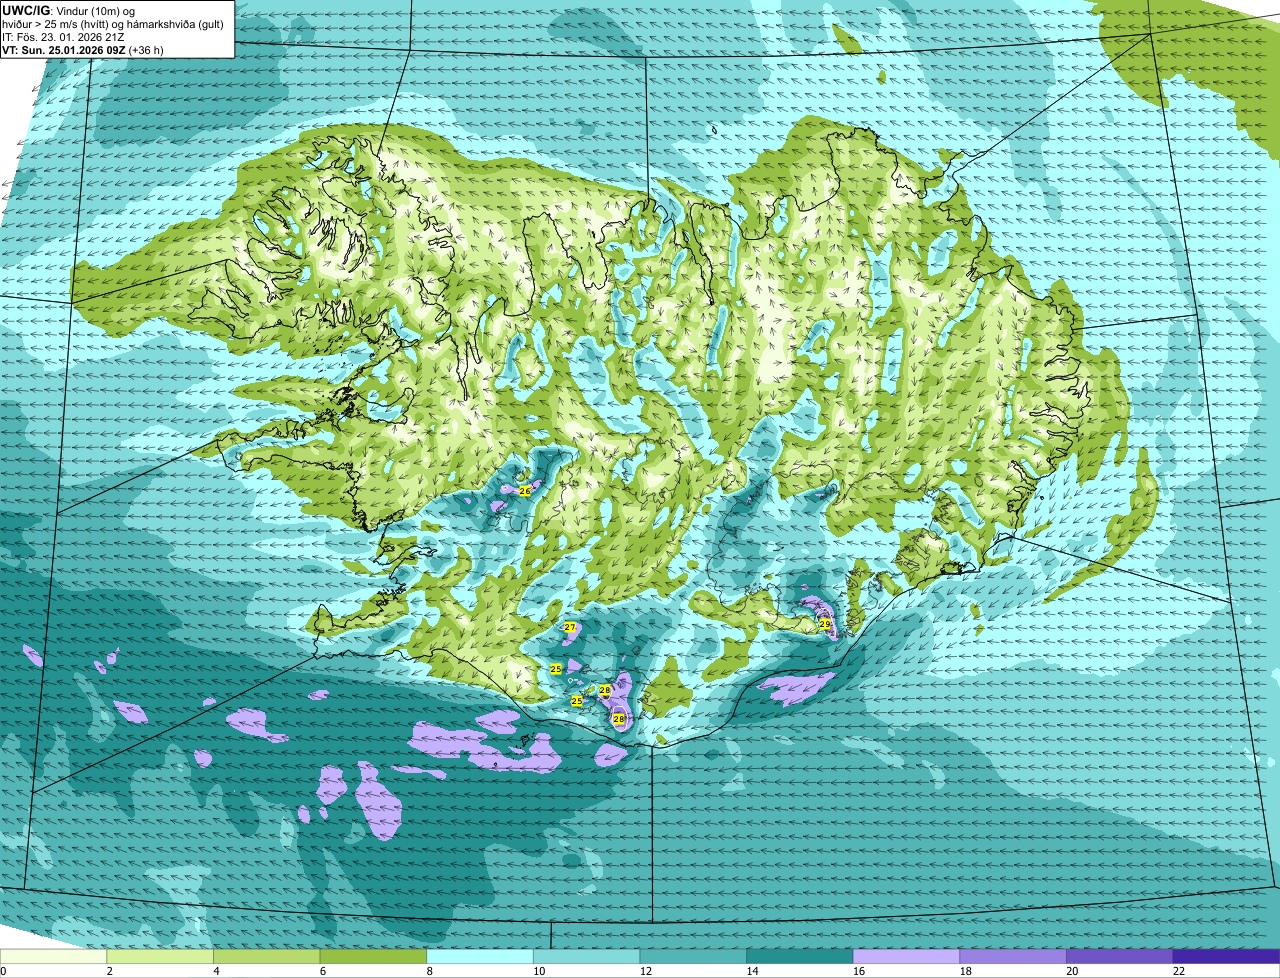
Task: Click the 'UWC/IG: Vindur (10m) og' title line
Action: 69,11
